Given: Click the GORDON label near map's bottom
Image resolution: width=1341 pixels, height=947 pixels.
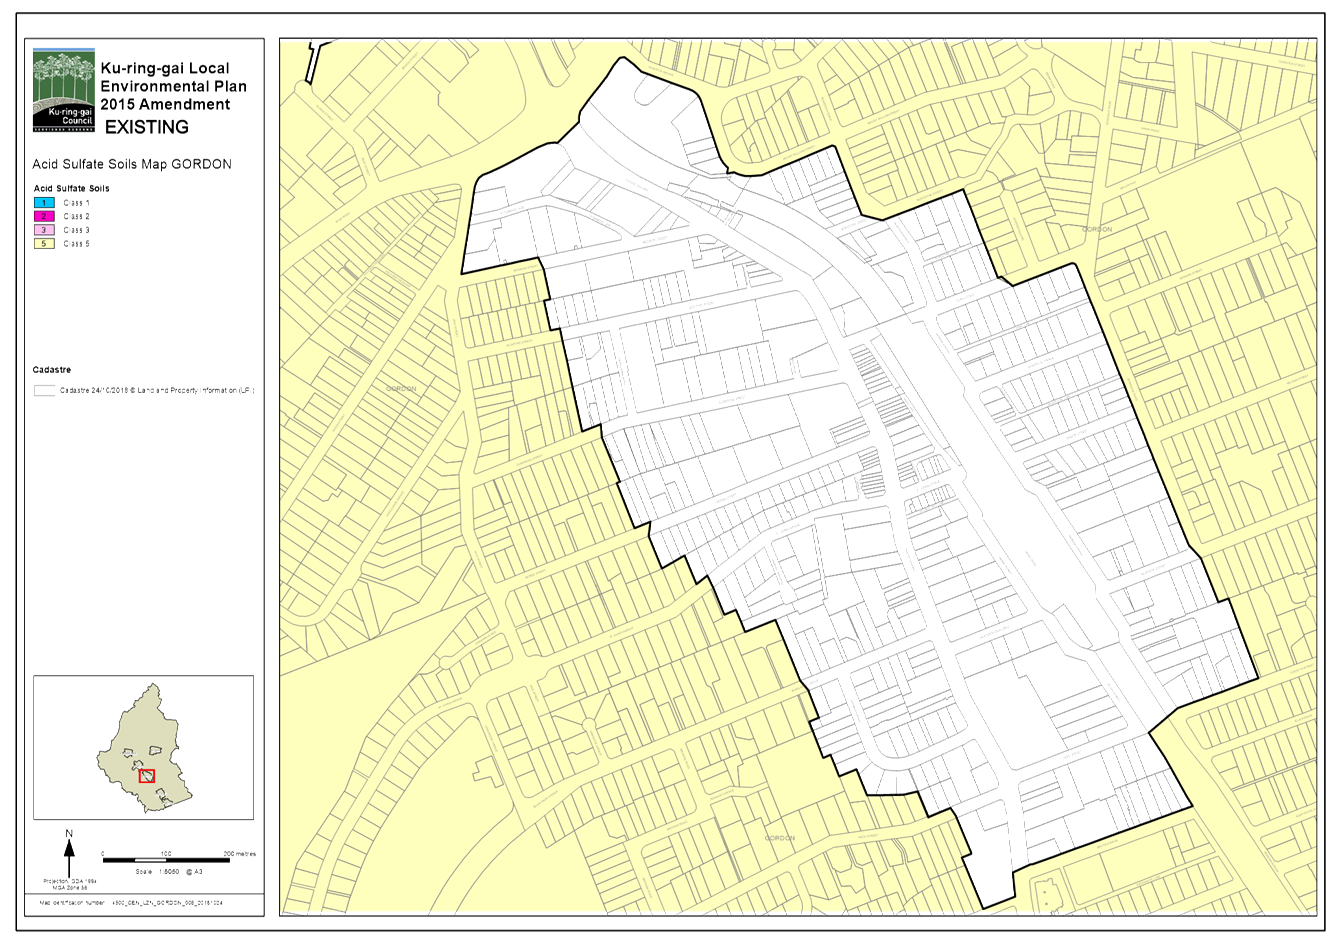Looking at the screenshot, I should [780, 838].
